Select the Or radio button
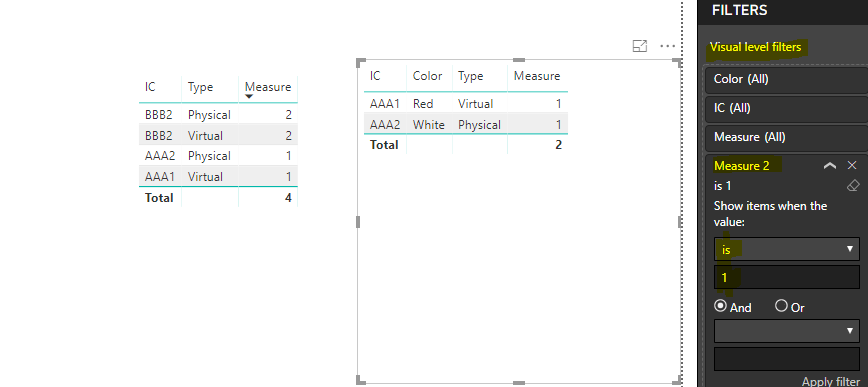Viewport: 868px width, 387px height. 781,306
